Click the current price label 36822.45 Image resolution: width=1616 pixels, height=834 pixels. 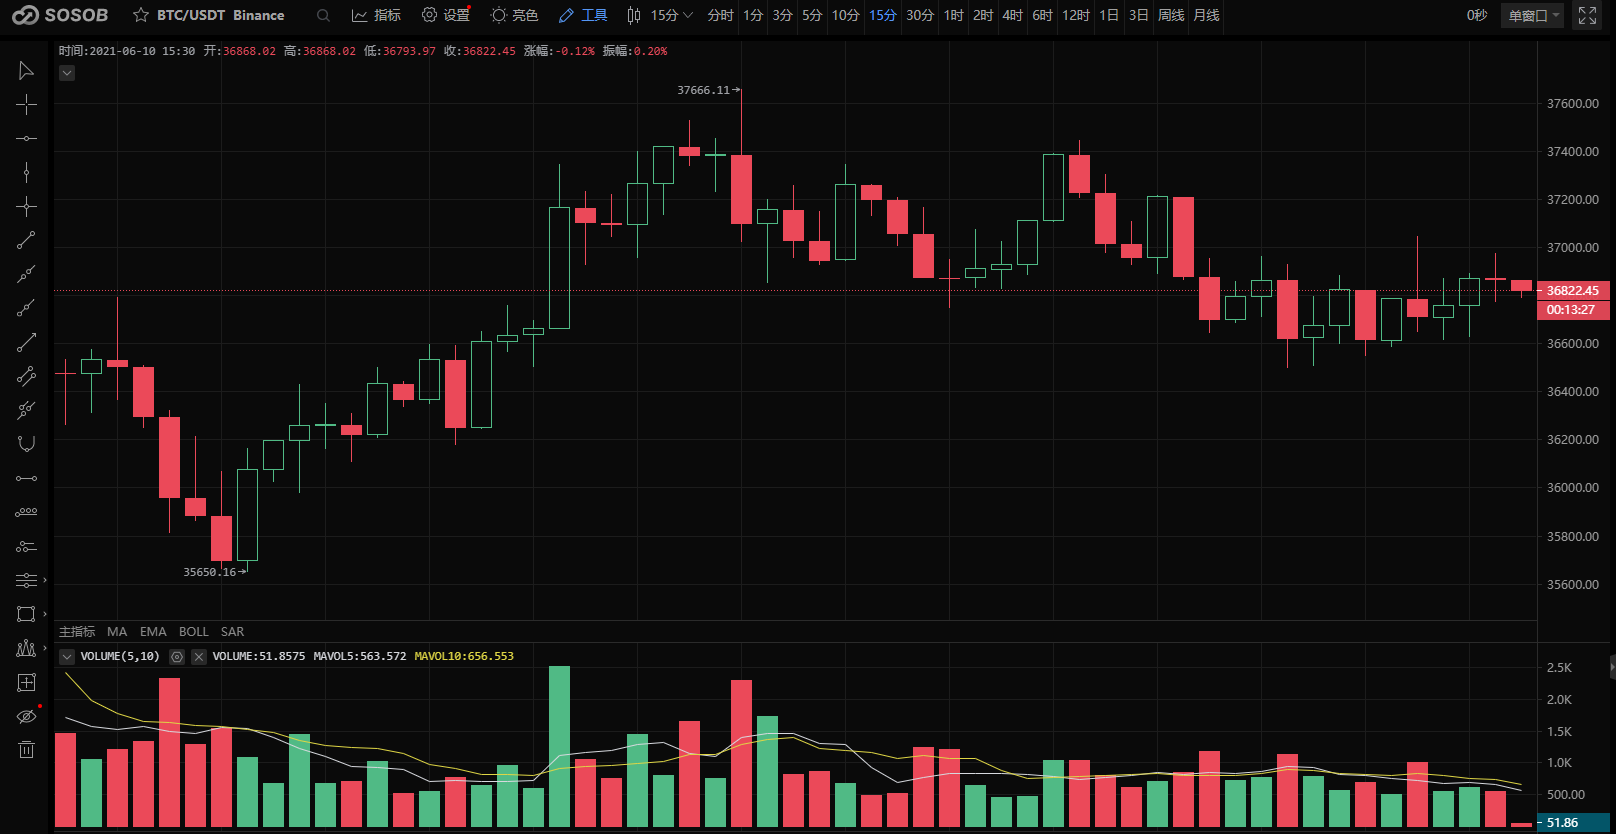1573,291
